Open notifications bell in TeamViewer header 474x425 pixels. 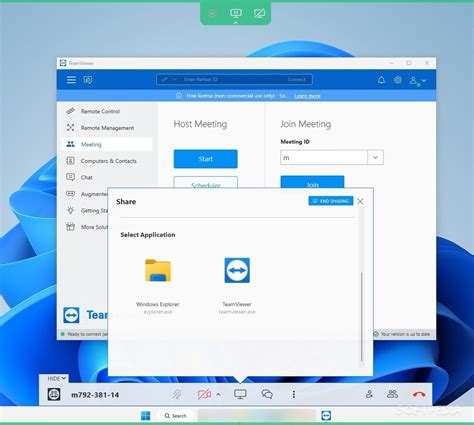coord(381,80)
